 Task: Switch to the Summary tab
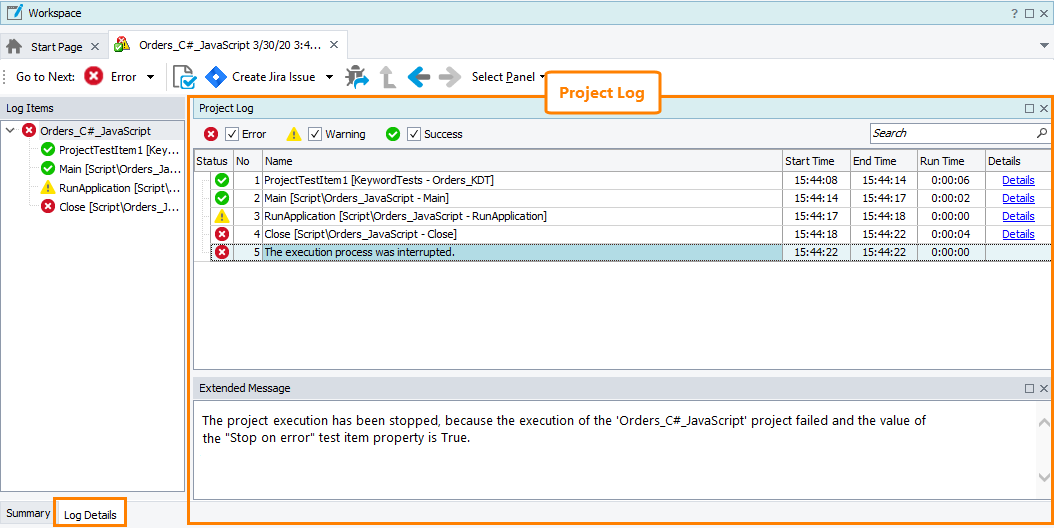(x=28, y=513)
